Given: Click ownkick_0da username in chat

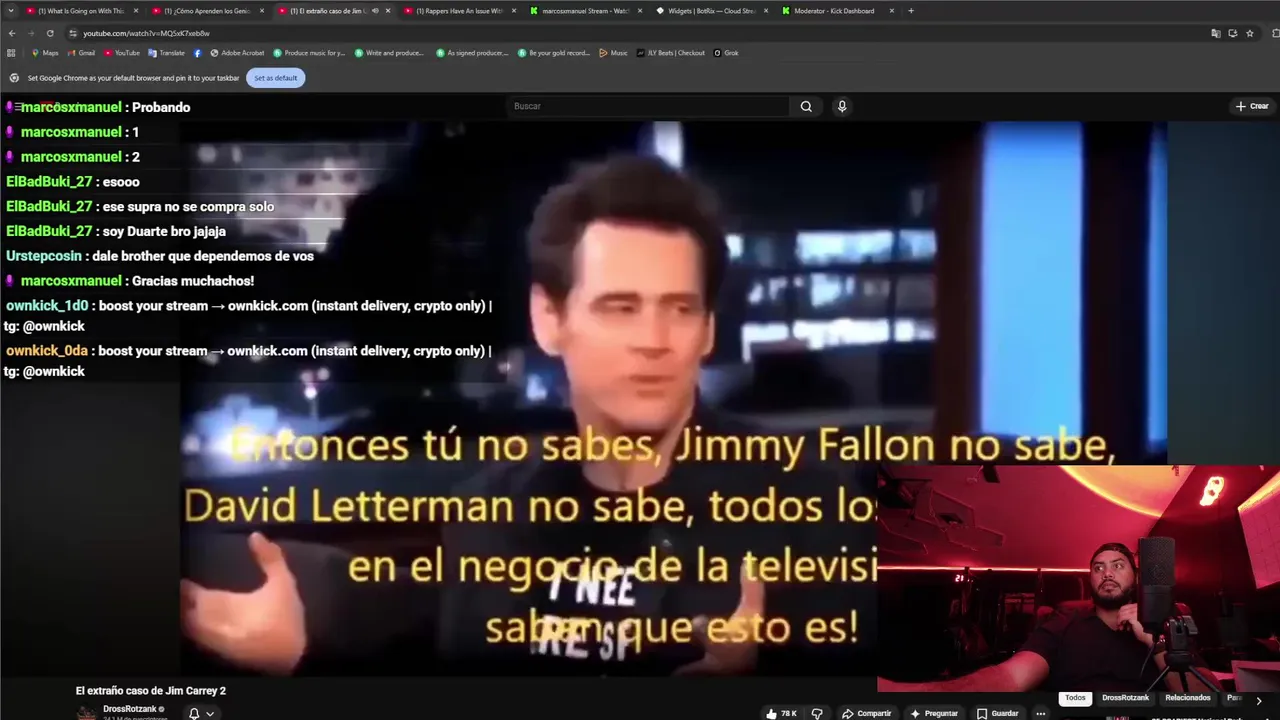Looking at the screenshot, I should pyautogui.click(x=47, y=351).
